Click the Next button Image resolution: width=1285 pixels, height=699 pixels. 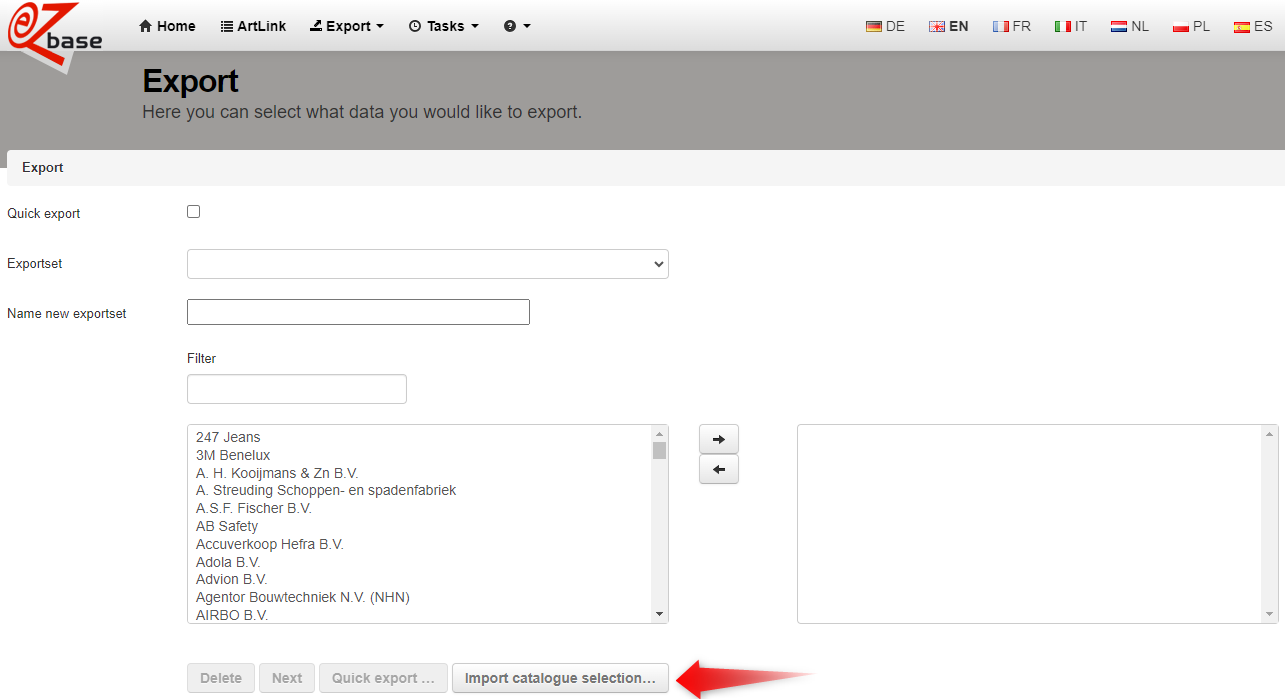click(x=287, y=678)
